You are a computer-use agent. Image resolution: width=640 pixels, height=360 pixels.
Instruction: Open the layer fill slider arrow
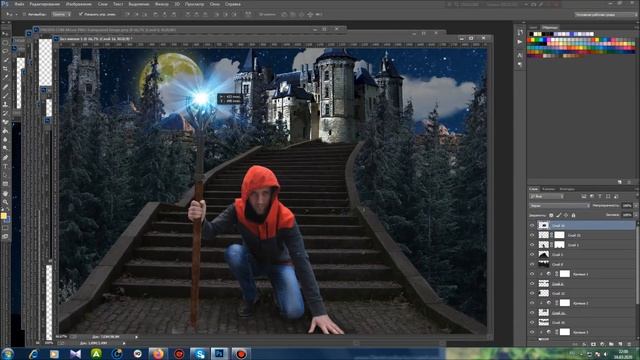tap(635, 215)
